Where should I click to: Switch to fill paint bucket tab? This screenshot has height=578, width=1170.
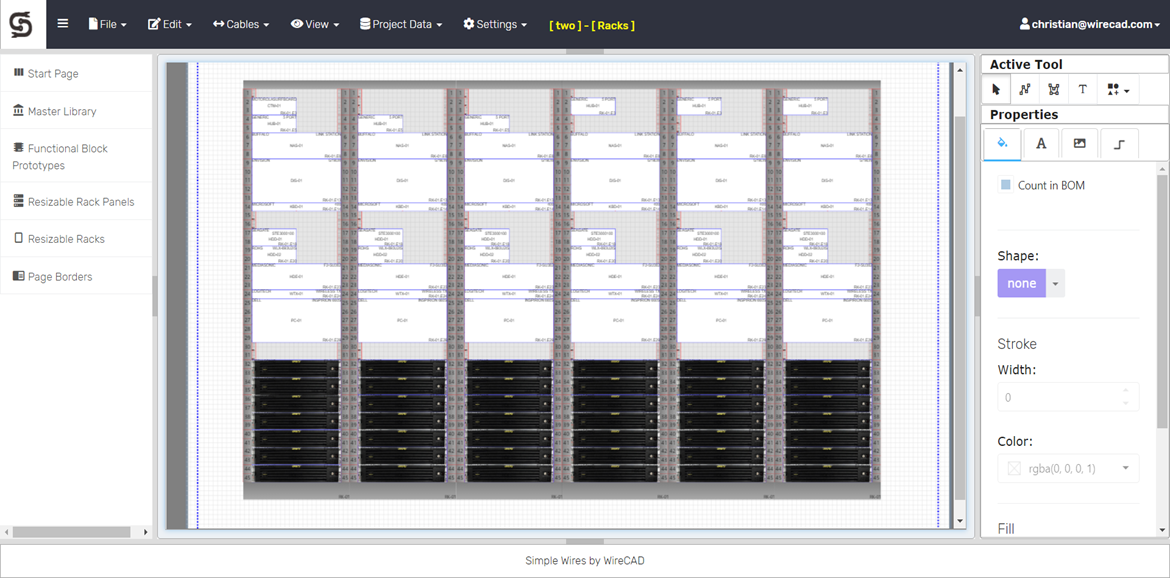pyautogui.click(x=1002, y=144)
